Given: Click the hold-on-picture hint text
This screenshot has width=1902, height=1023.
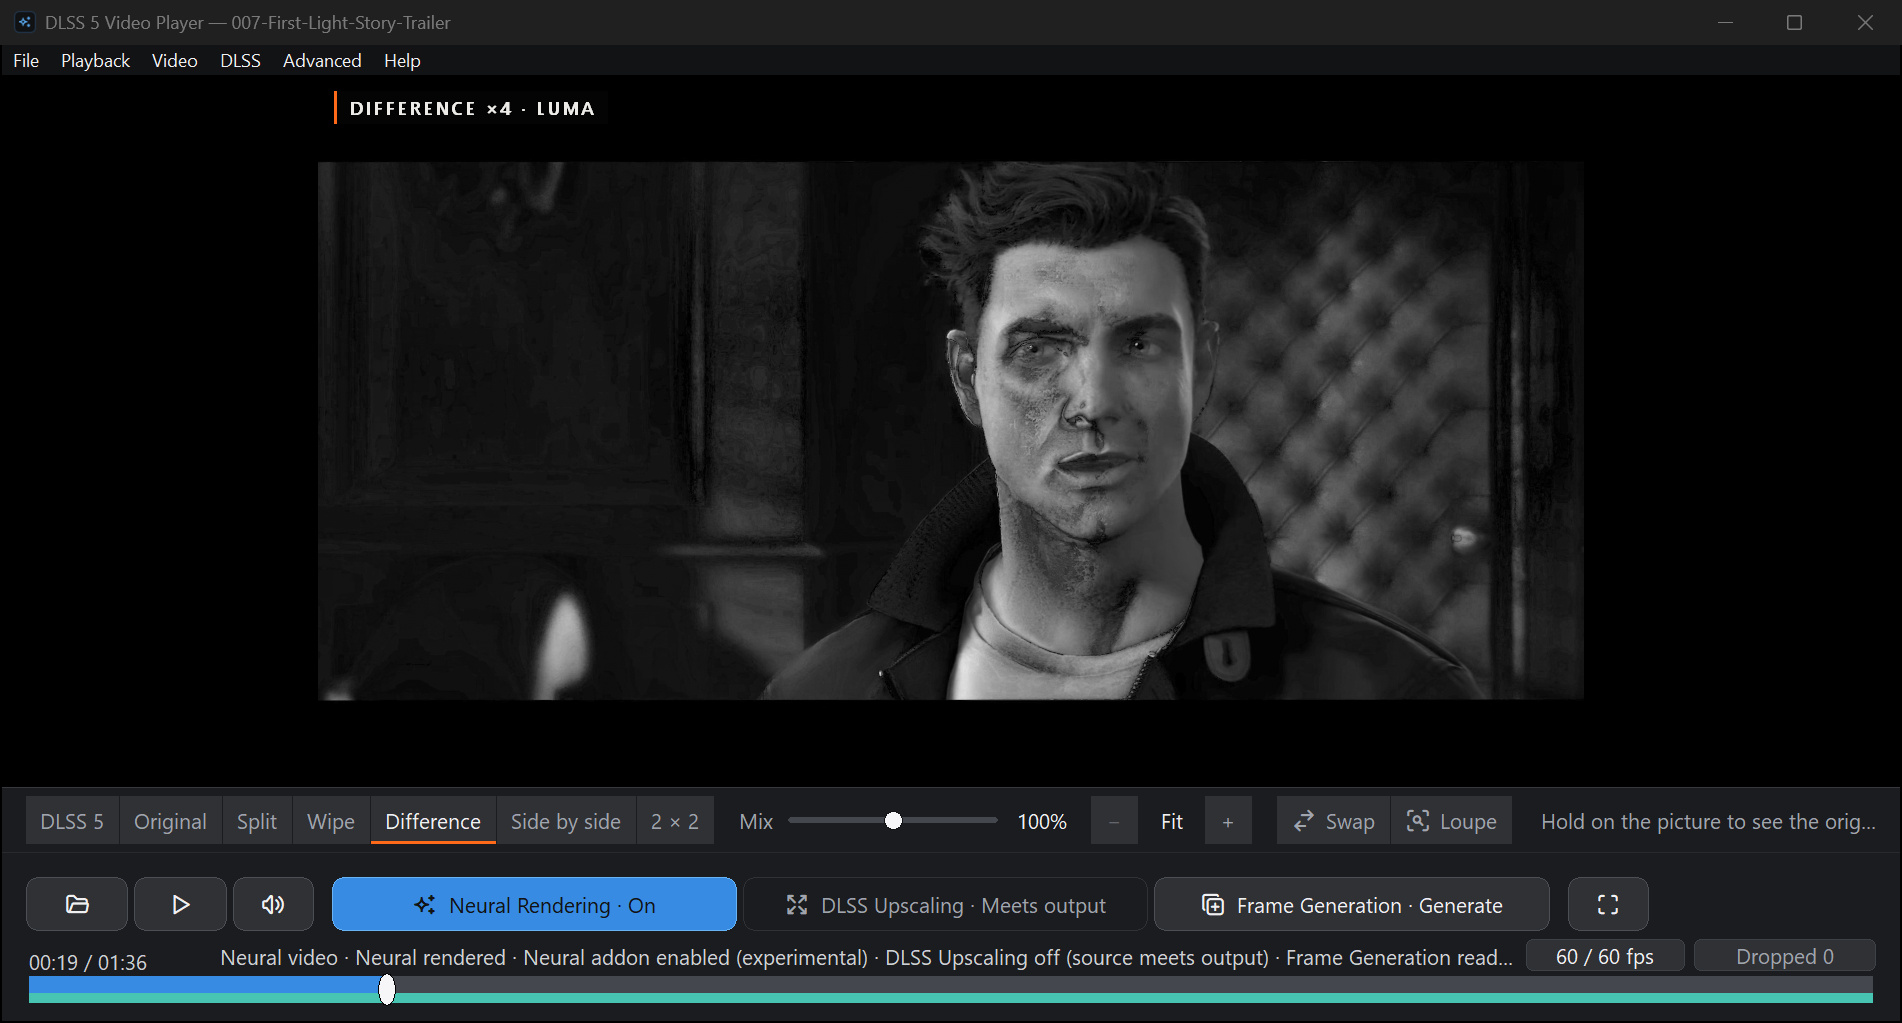Looking at the screenshot, I should coord(1708,821).
